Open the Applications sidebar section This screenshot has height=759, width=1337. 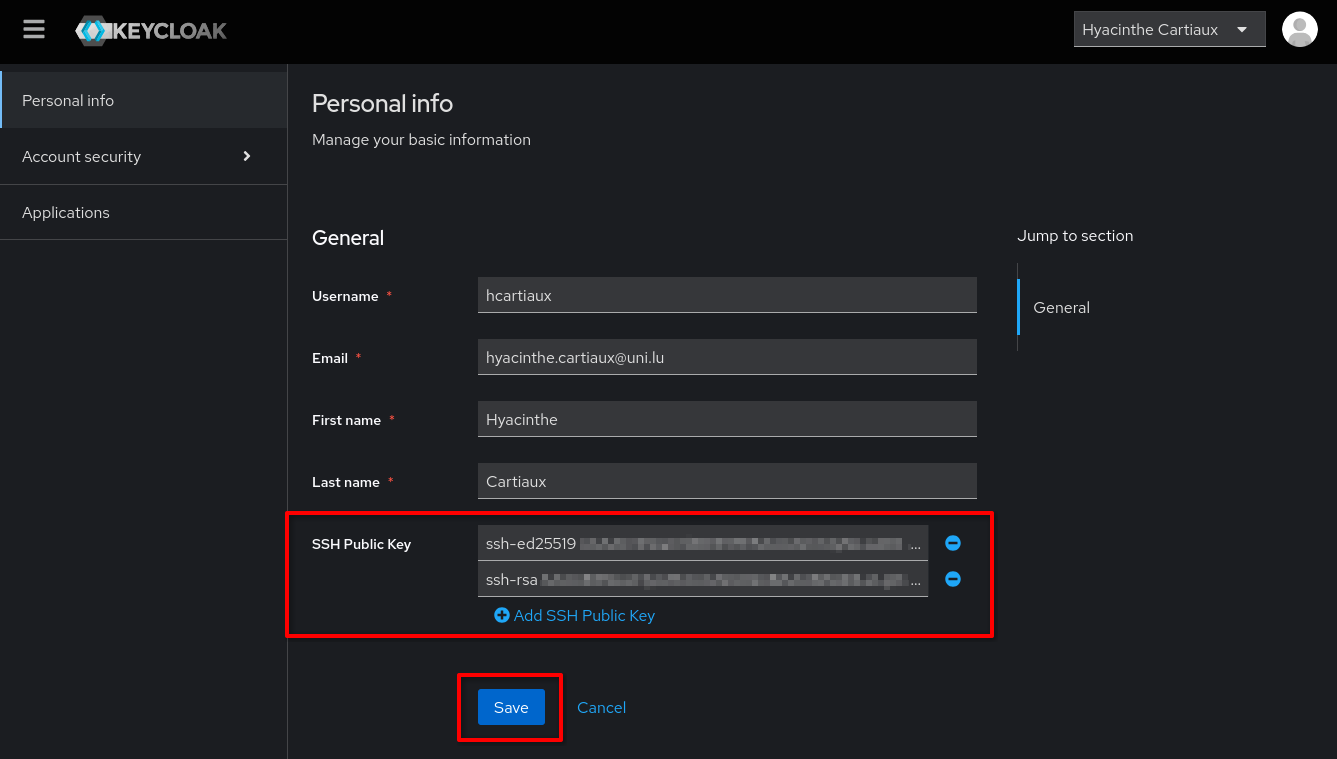[x=65, y=212]
